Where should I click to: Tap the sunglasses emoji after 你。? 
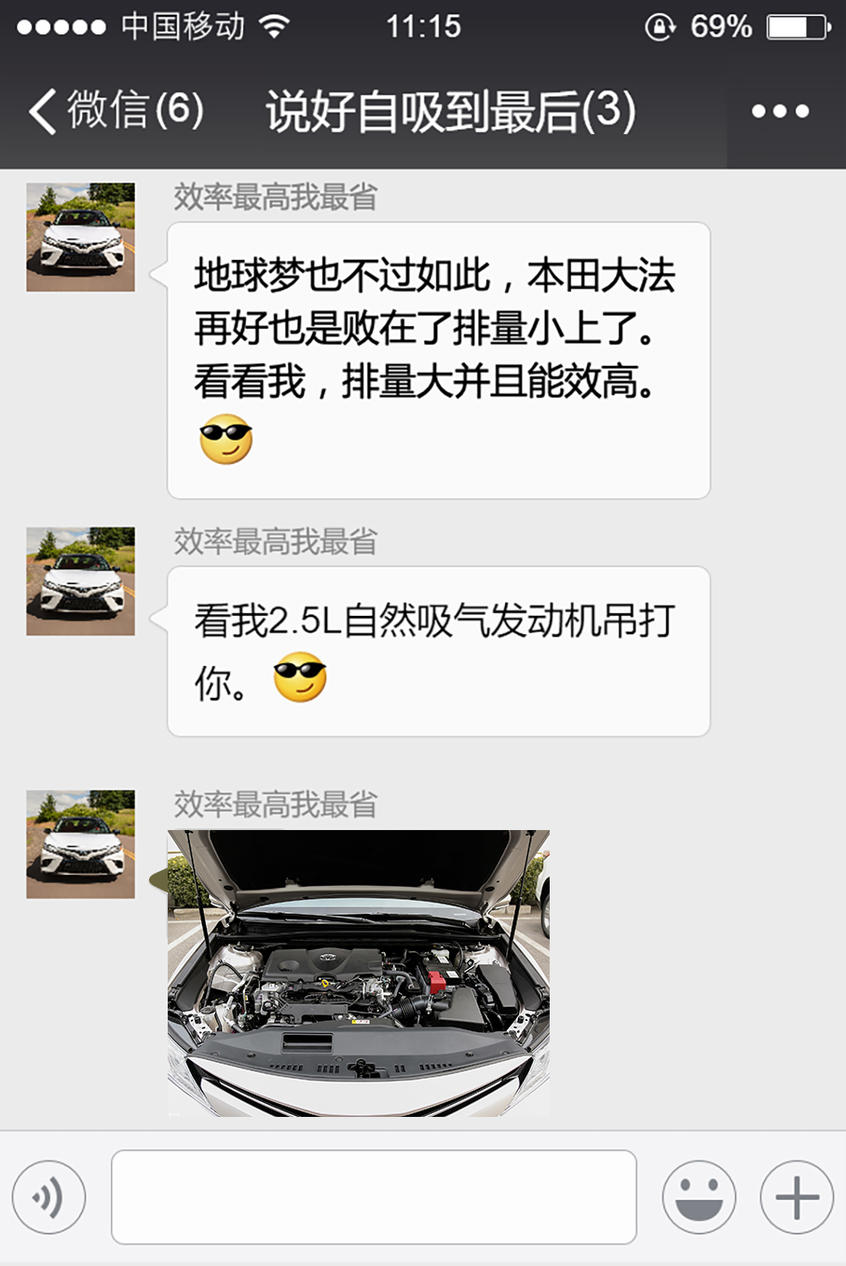pos(300,677)
